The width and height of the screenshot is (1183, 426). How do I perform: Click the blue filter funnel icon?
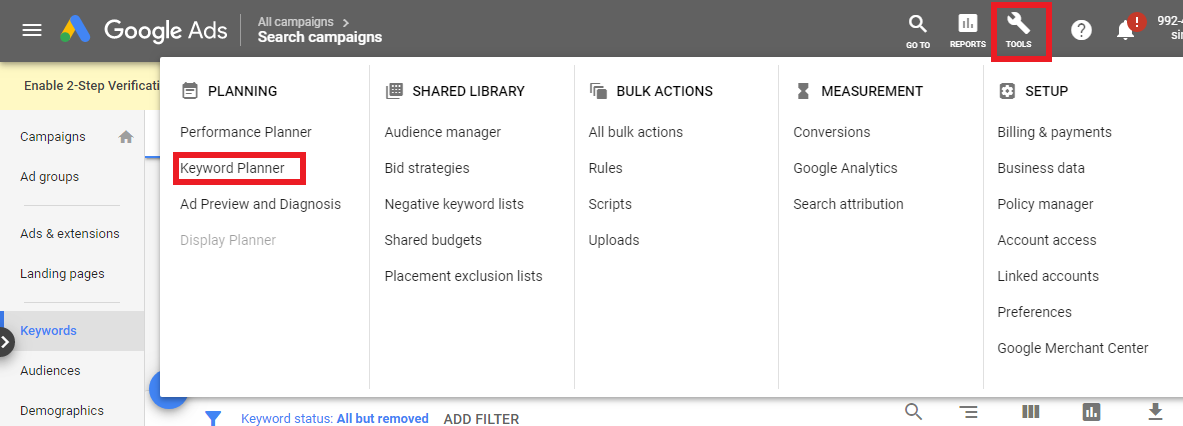214,418
